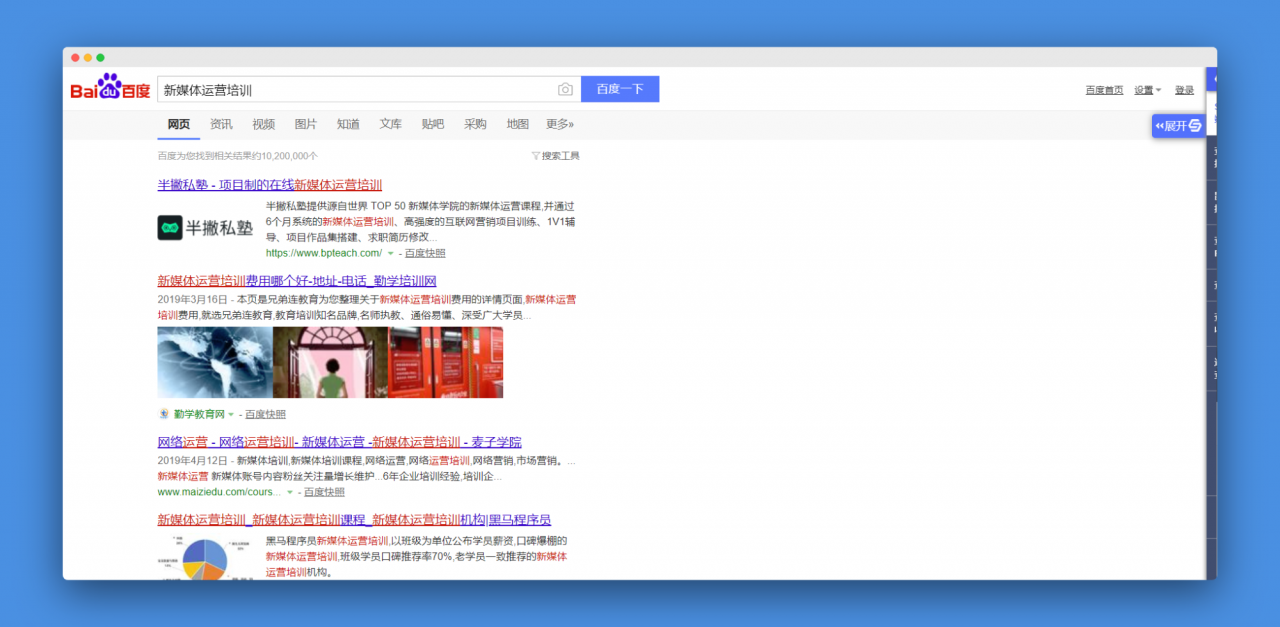
Task: Expand arrow beside maiziedu.com URL
Action: 290,492
